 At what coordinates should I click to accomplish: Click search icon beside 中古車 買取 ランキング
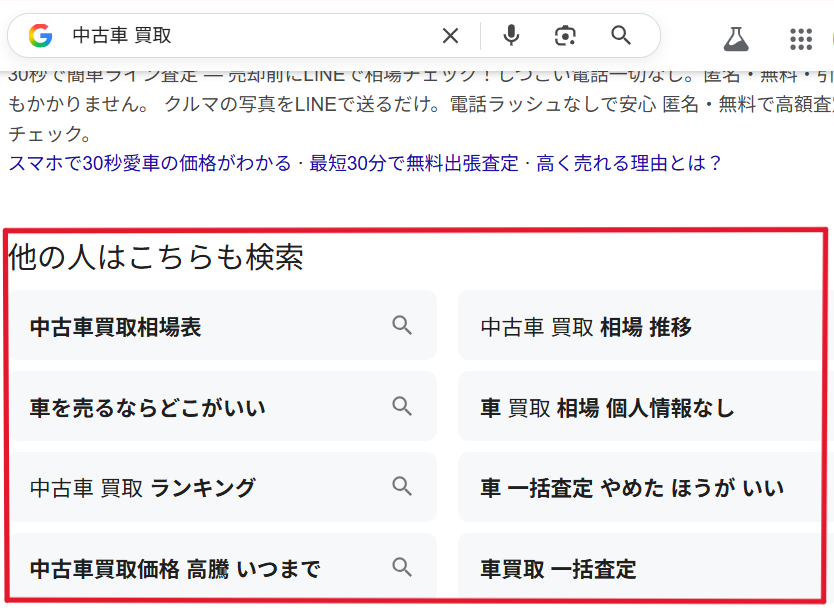(402, 487)
